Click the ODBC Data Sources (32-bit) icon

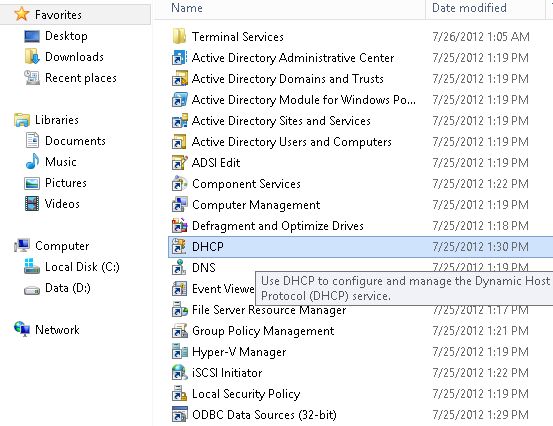pos(180,415)
